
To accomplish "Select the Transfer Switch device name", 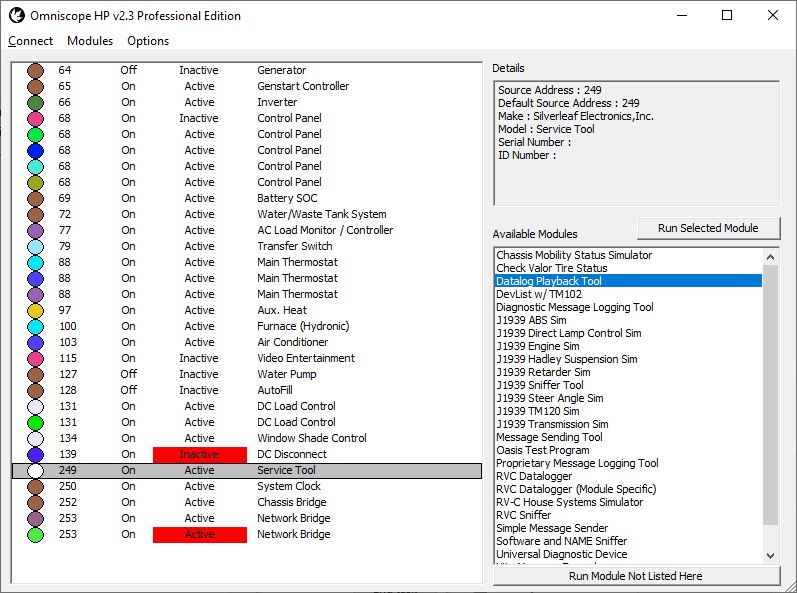I will pos(295,246).
